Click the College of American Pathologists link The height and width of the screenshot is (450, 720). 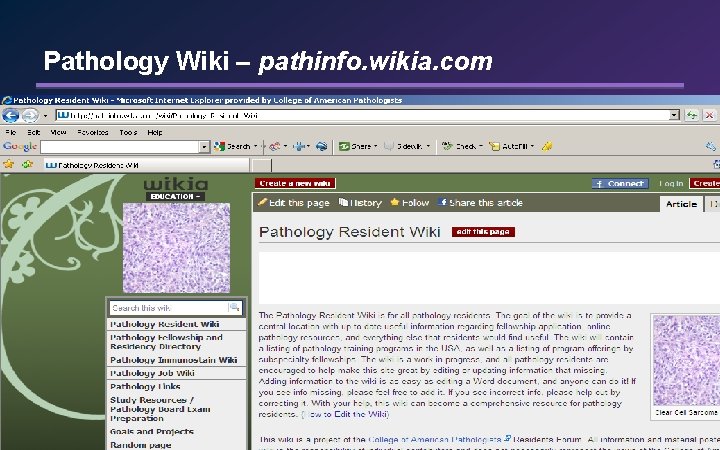click(435, 439)
